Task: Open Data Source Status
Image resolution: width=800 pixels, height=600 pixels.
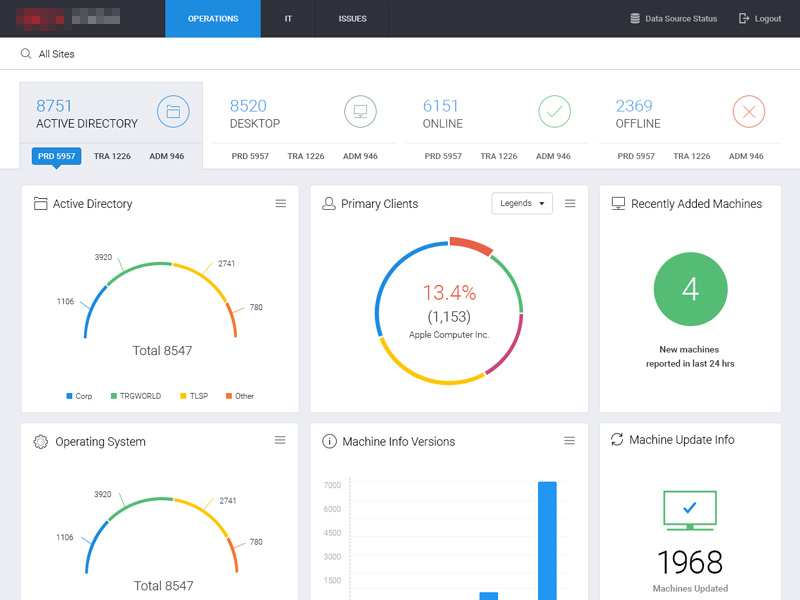Action: tap(673, 18)
